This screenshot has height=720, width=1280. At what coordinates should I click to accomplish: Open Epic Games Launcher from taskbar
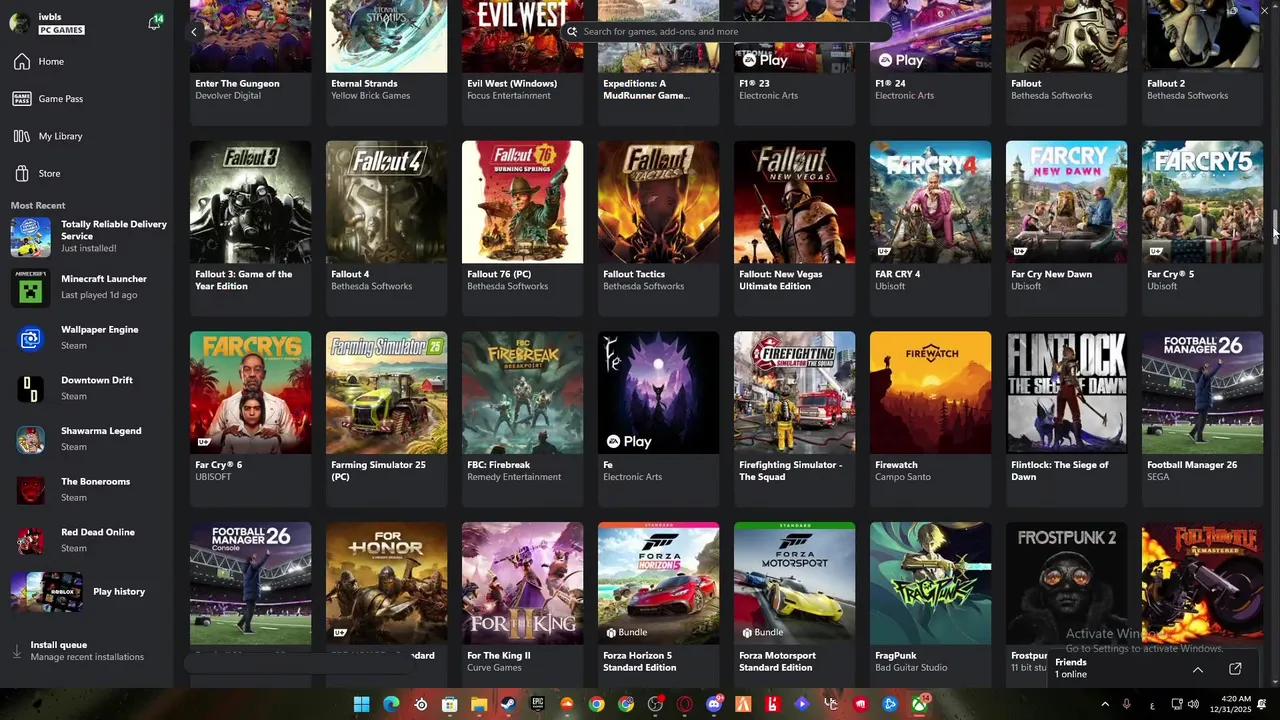(x=538, y=704)
